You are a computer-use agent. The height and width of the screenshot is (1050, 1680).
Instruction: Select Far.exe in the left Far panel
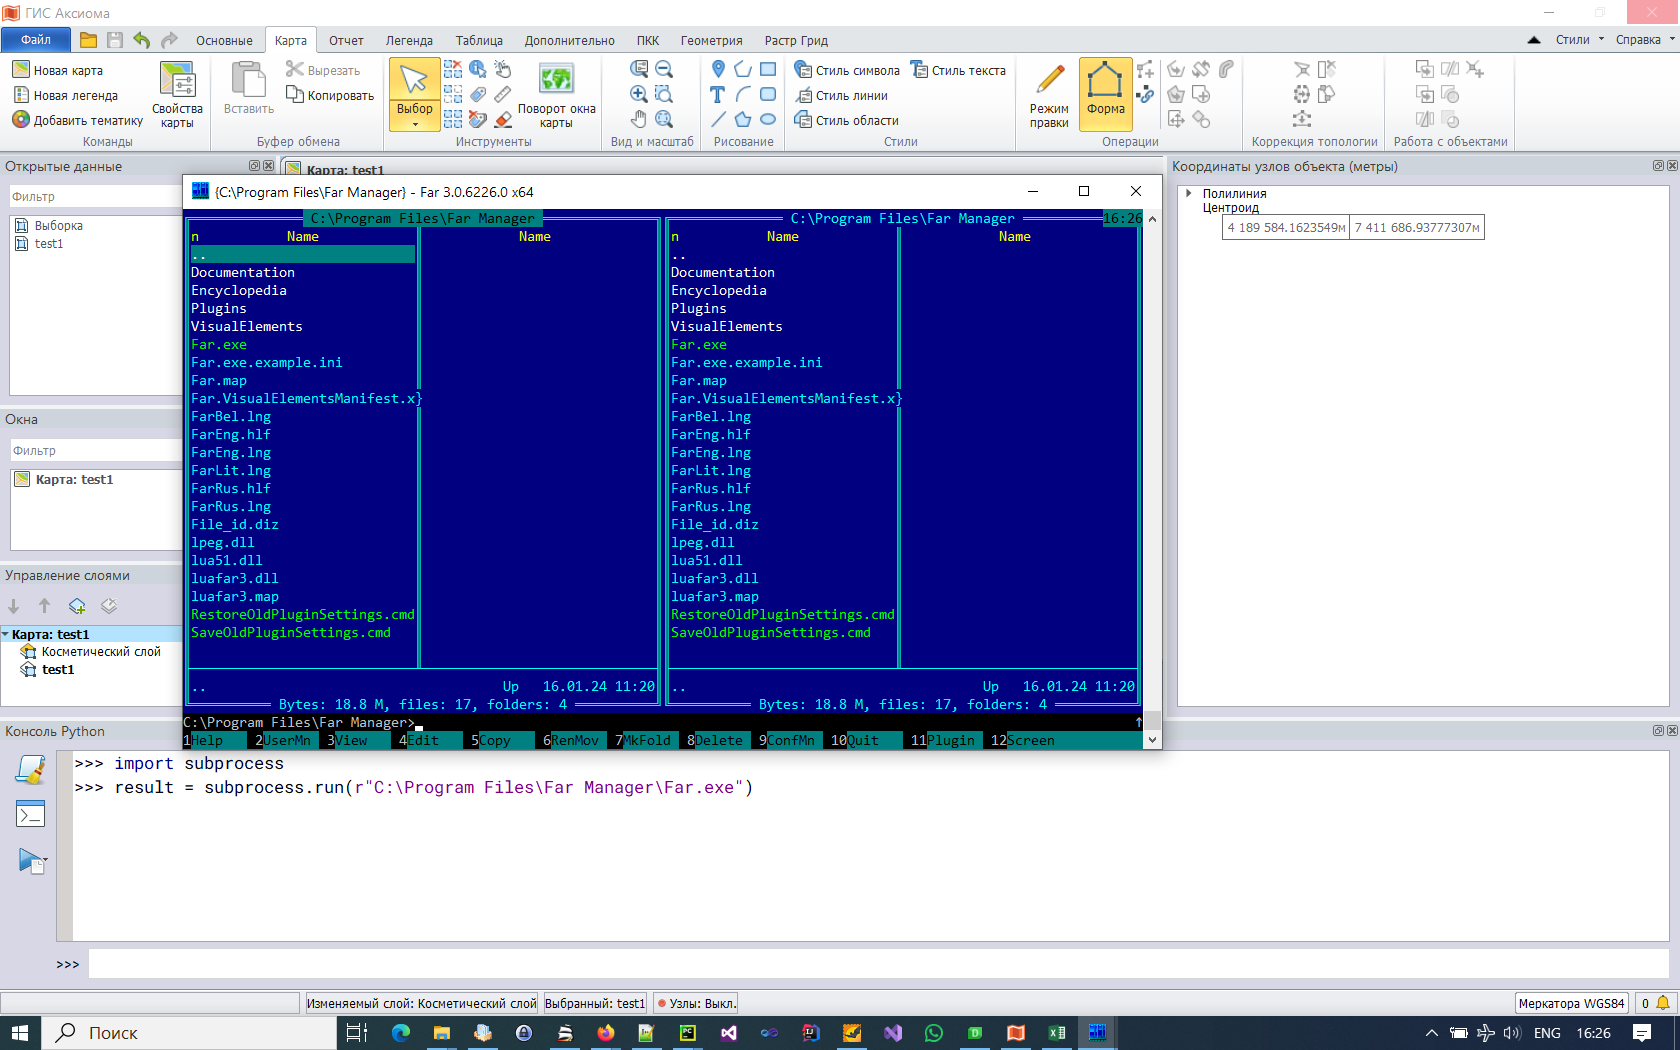[x=219, y=345]
